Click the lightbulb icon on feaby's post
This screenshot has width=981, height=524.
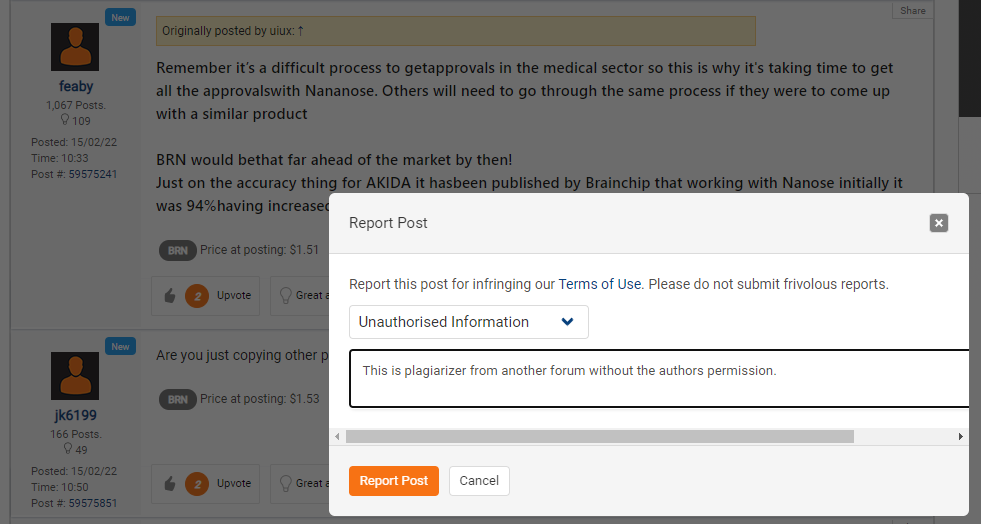point(285,296)
